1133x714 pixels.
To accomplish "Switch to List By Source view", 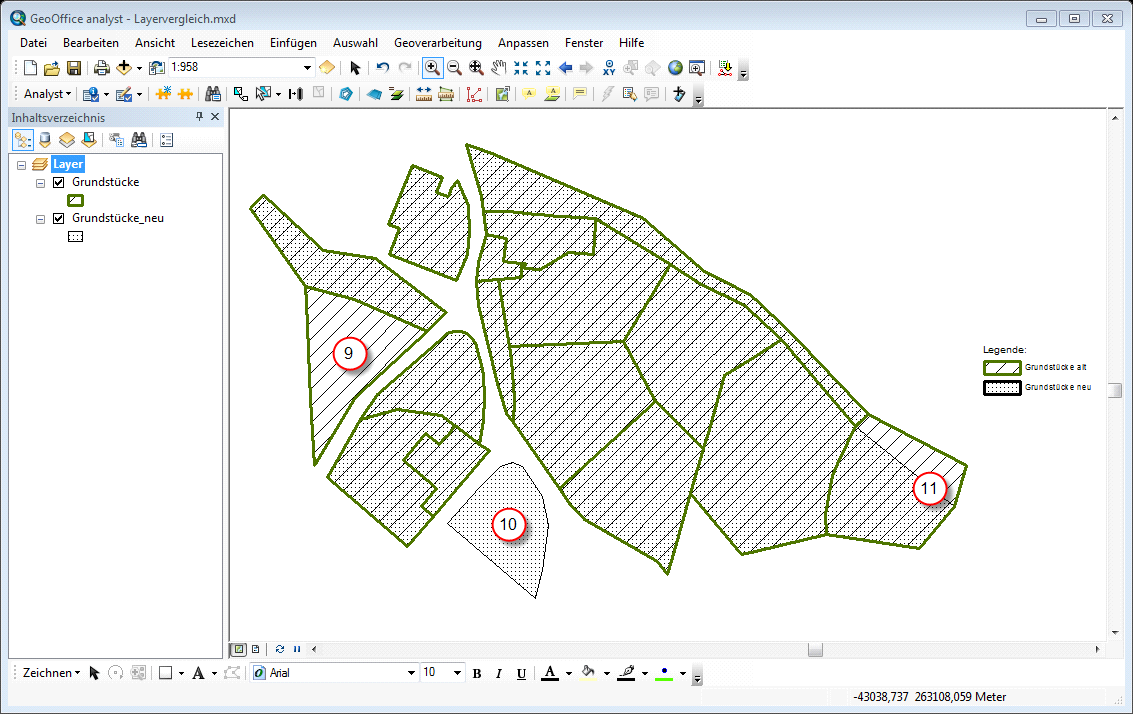I will (45, 140).
